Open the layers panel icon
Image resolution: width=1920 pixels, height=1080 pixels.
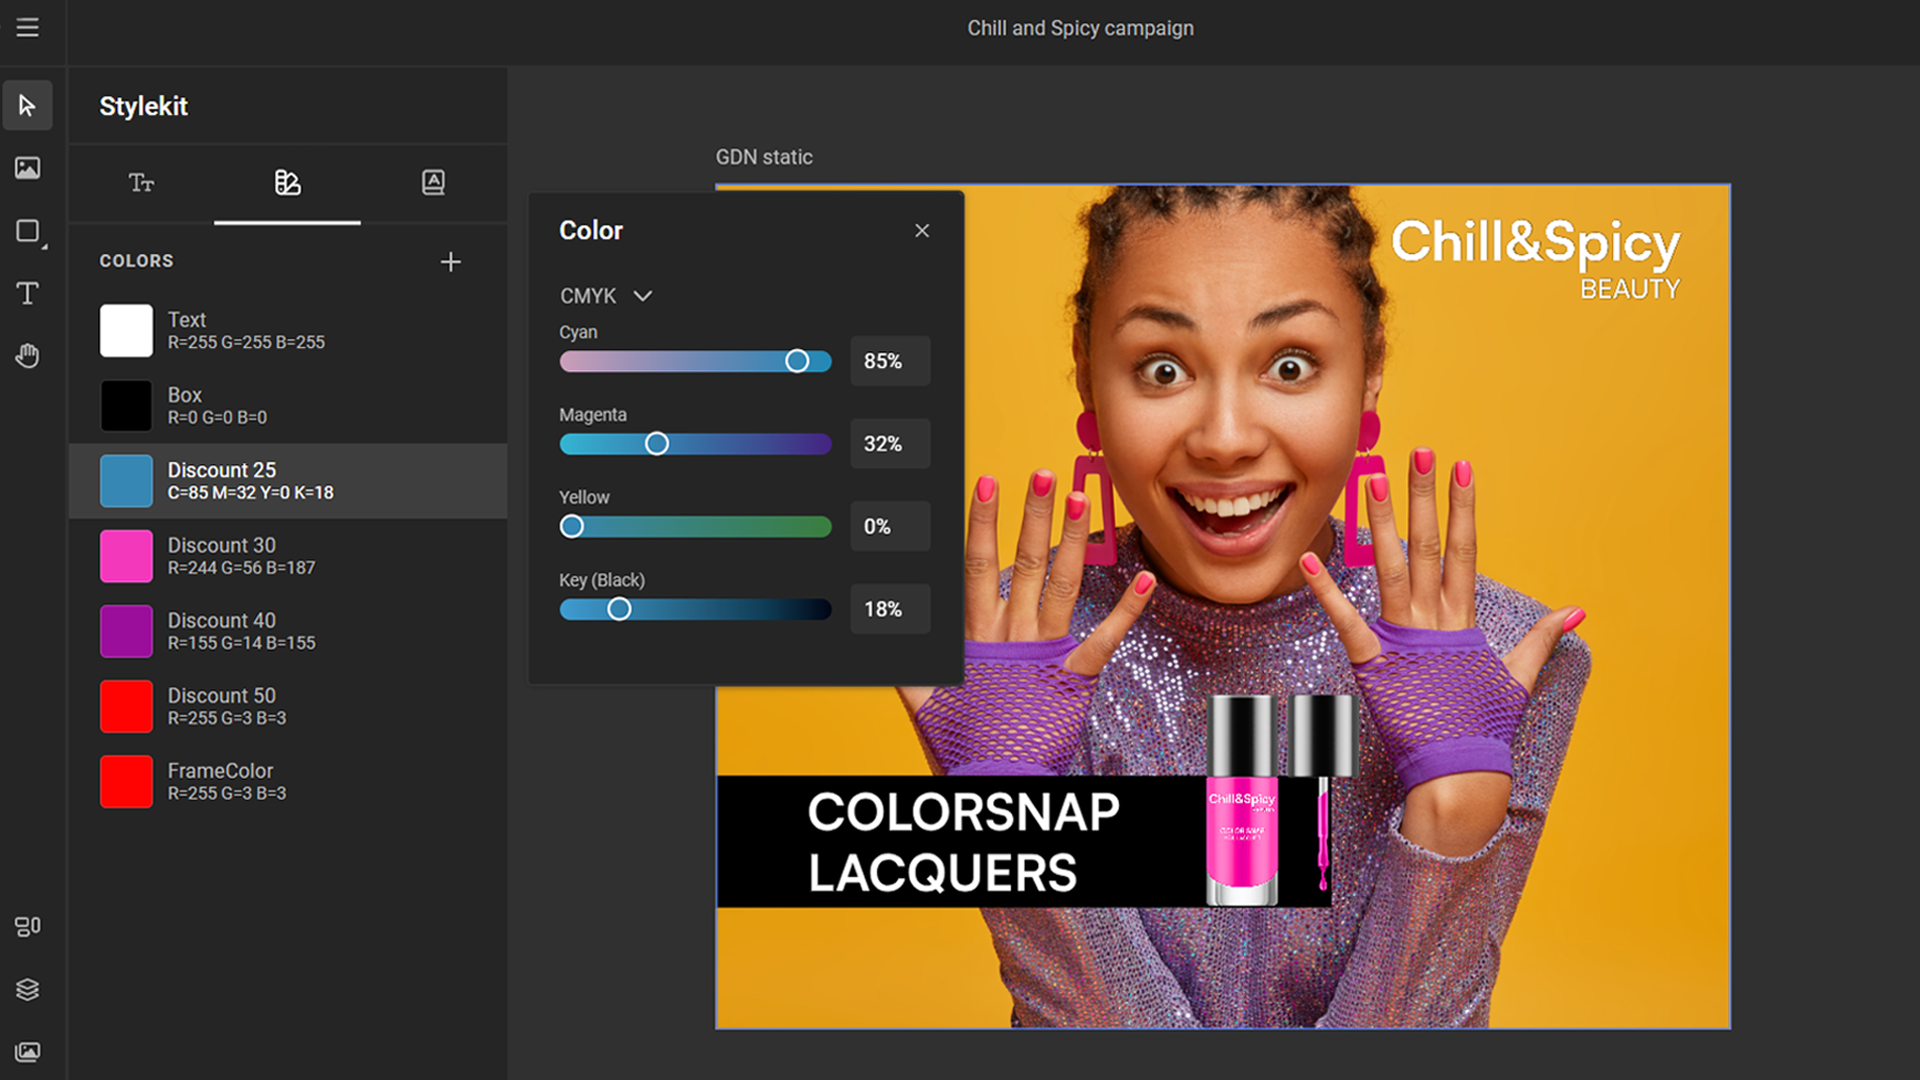point(27,990)
